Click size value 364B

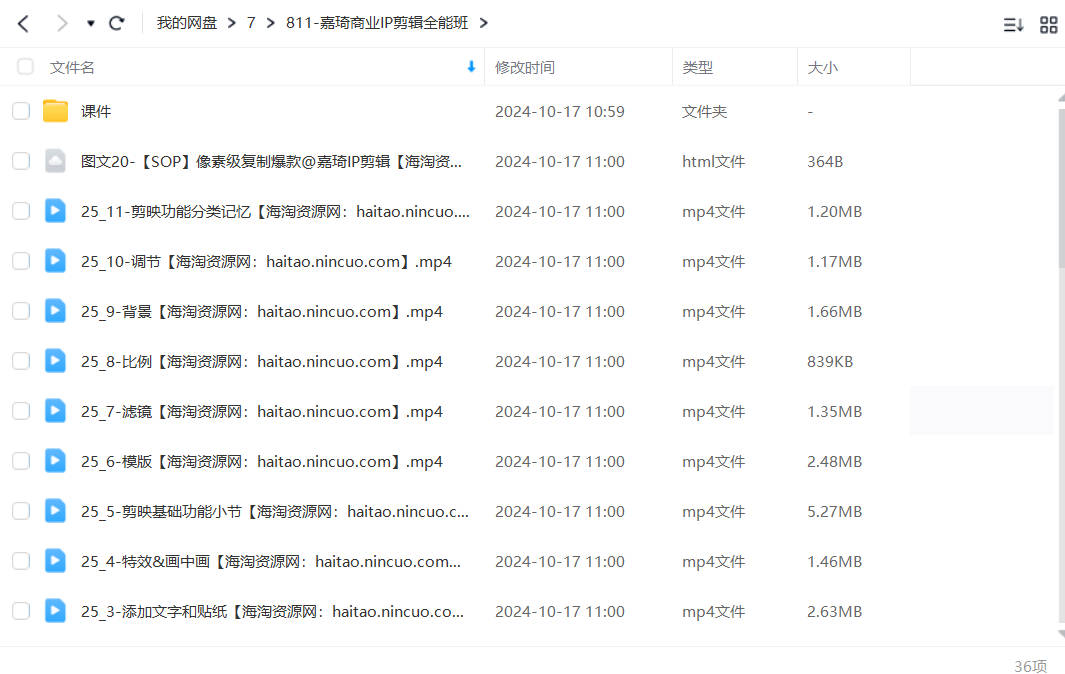click(825, 162)
